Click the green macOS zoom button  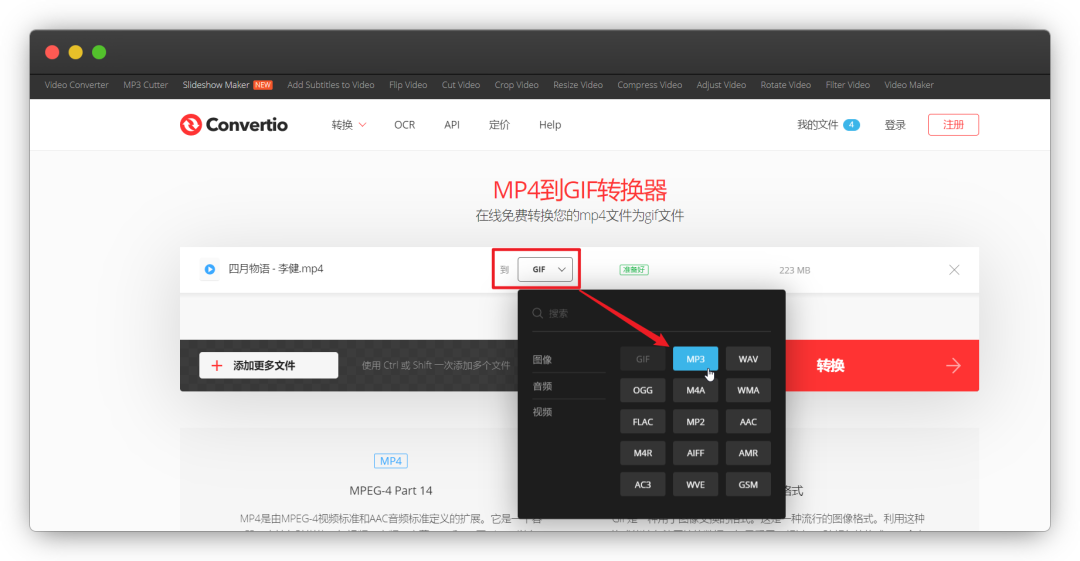[x=99, y=52]
